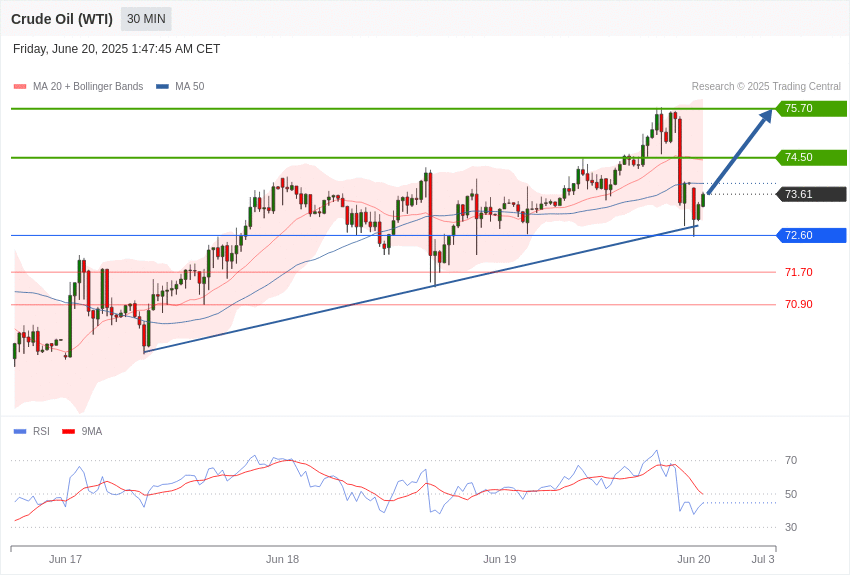This screenshot has height=576, width=850.
Task: Click the black 73.61 current price tag
Action: pos(812,194)
